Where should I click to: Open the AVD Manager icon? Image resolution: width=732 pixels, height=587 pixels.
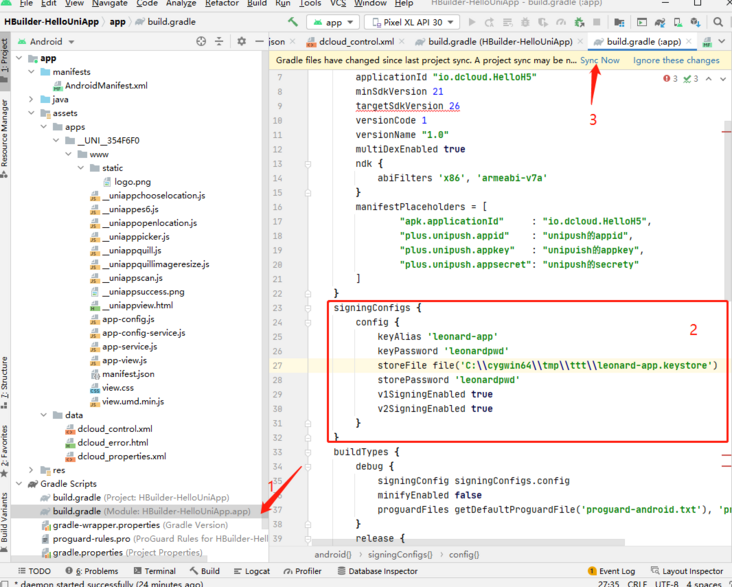(677, 22)
